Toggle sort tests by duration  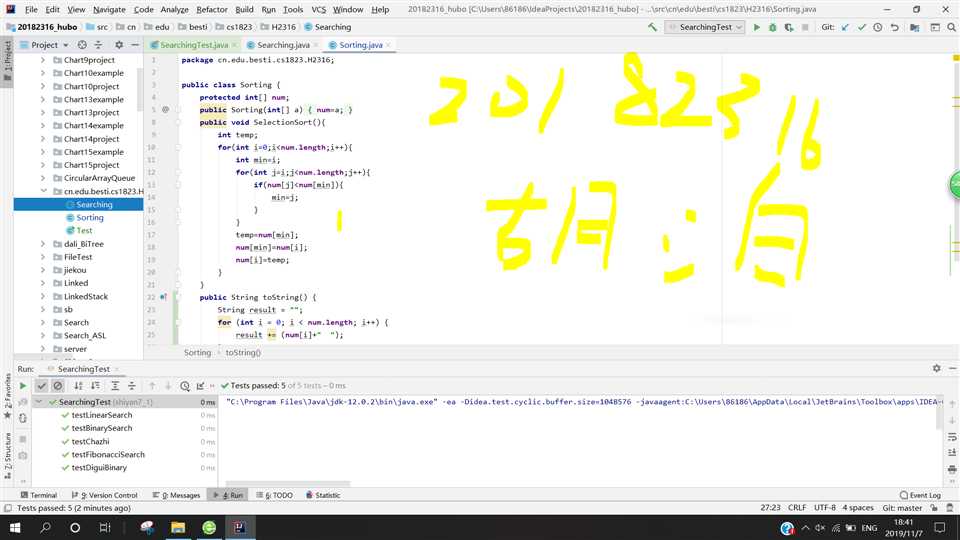[95, 386]
